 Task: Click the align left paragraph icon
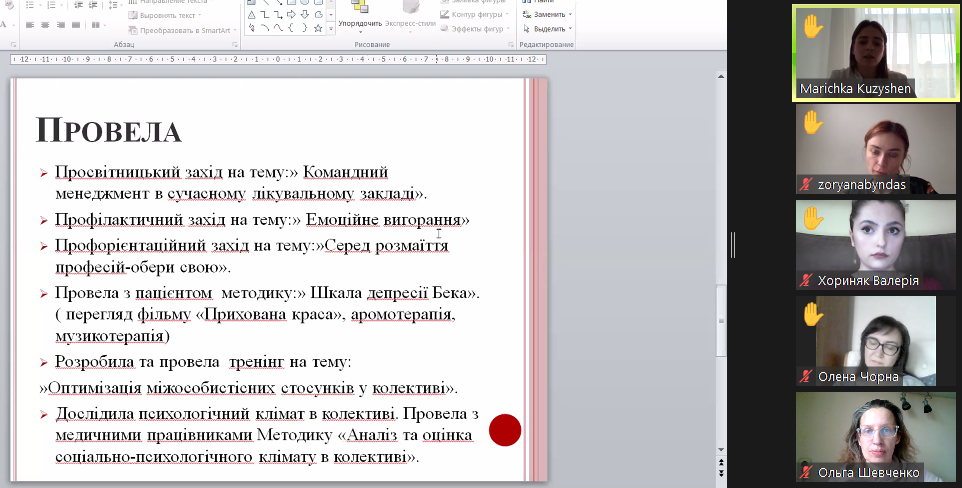(x=31, y=23)
